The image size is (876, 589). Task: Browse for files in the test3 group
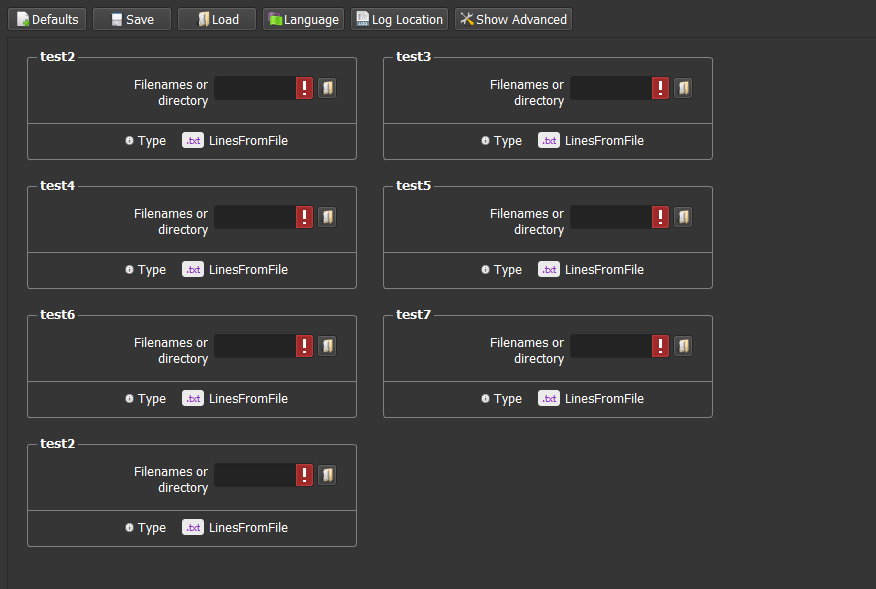coord(683,88)
